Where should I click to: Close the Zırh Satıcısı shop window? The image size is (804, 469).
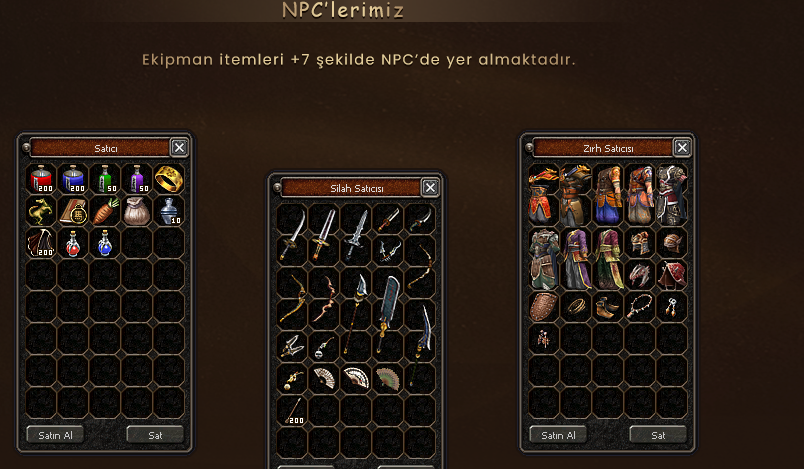coord(682,148)
